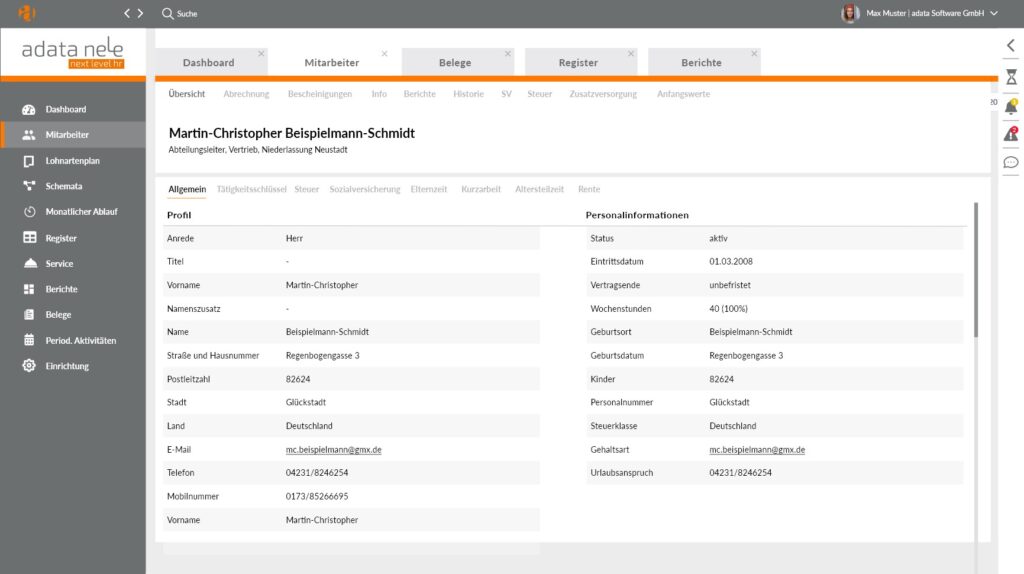The image size is (1024, 574).
Task: Go back with the left arrow
Action: tap(127, 13)
